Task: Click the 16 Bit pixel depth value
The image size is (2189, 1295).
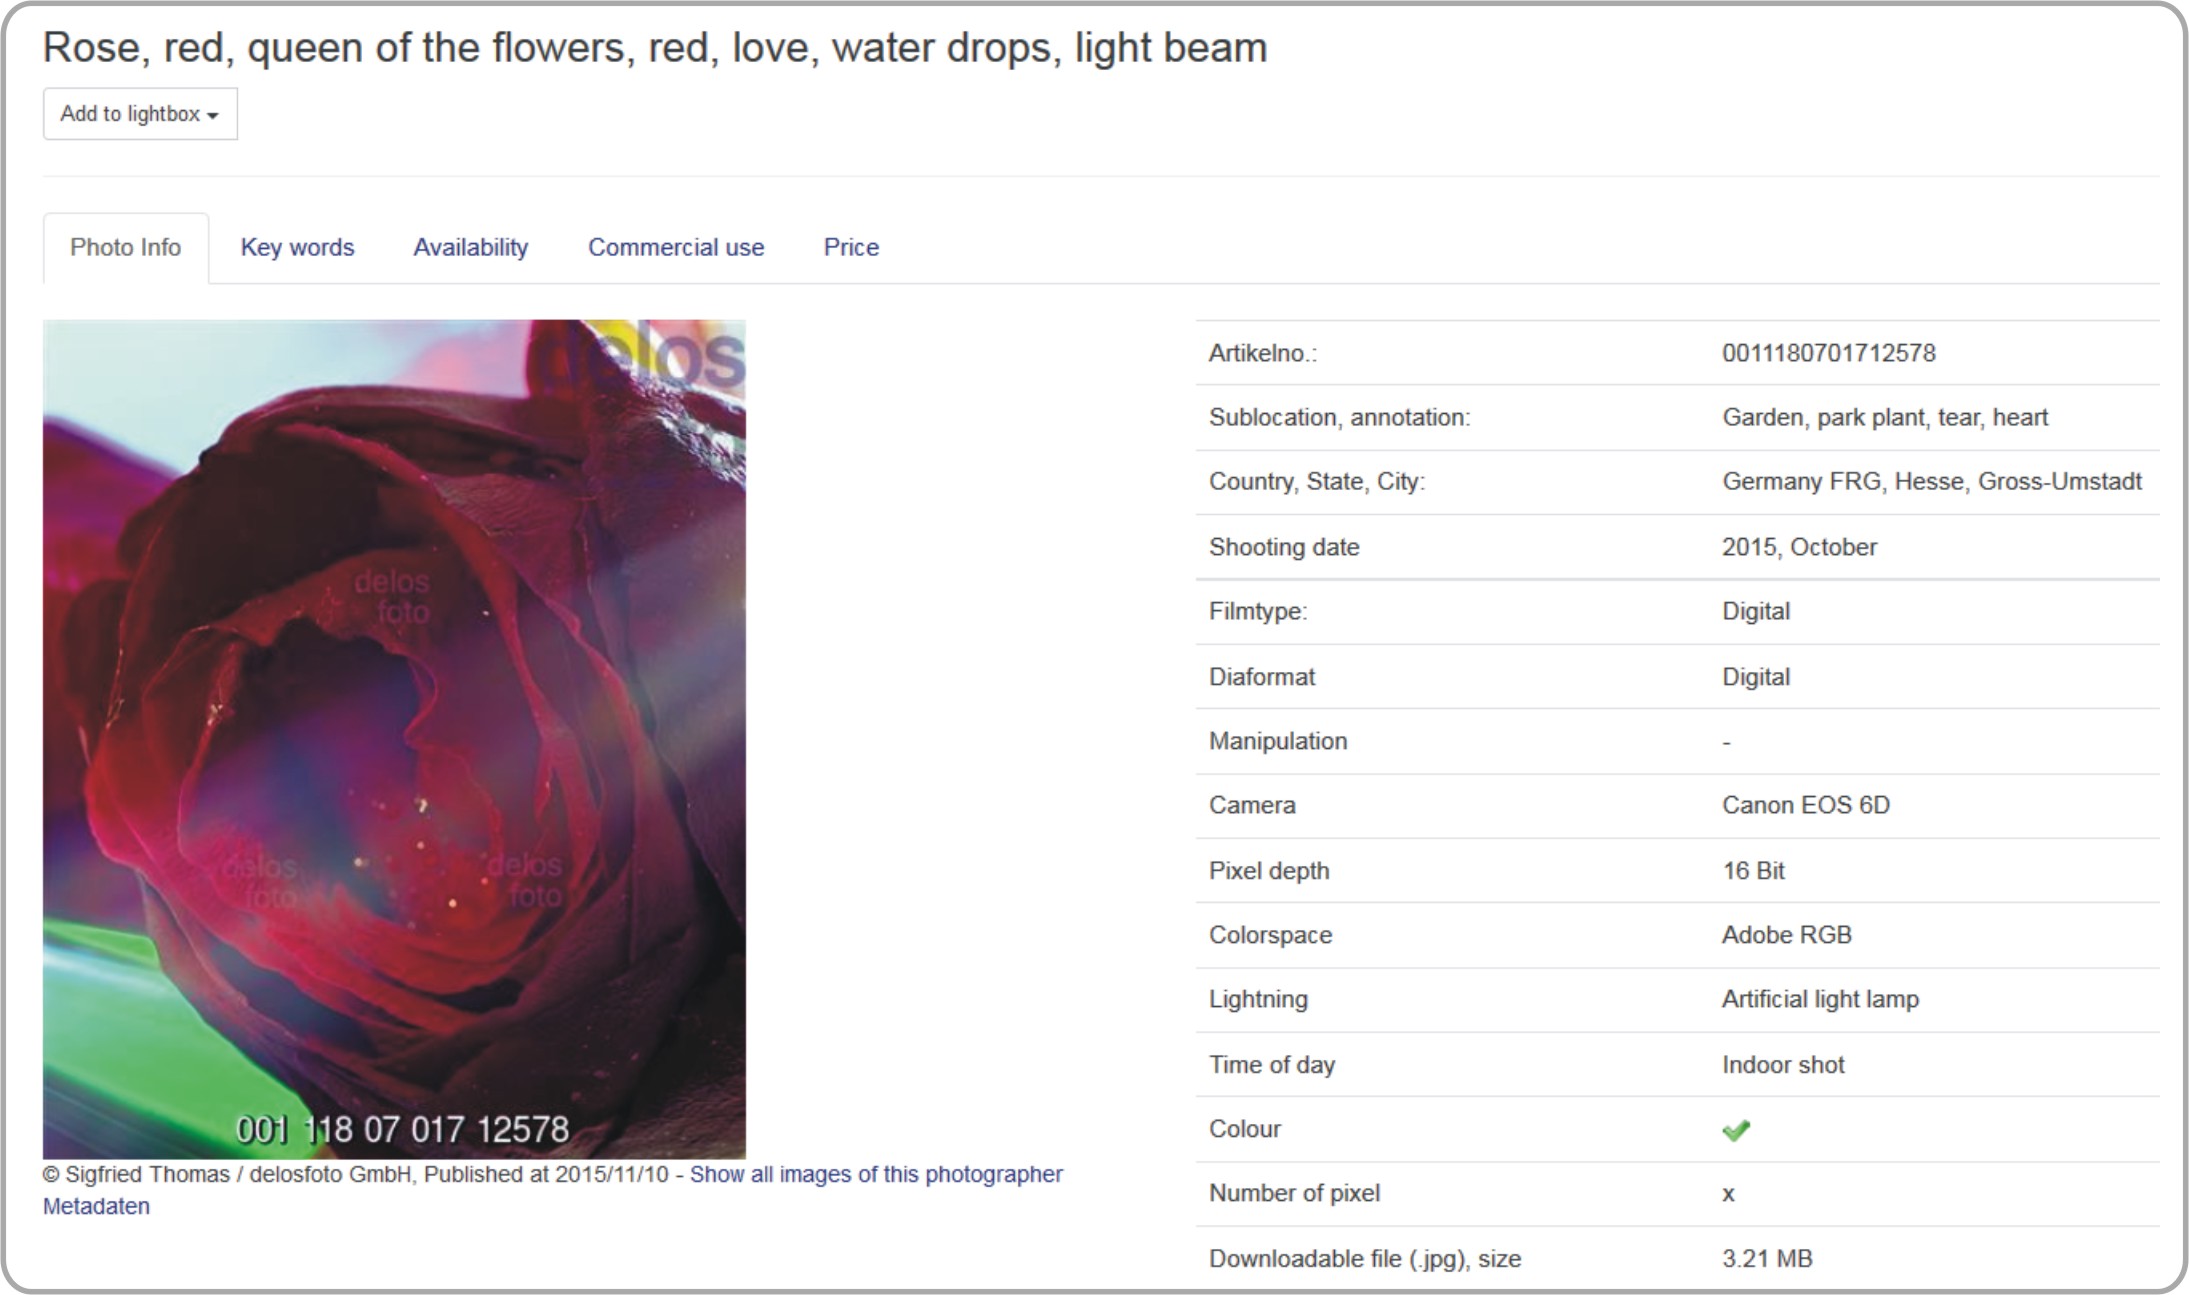Action: [x=1753, y=871]
